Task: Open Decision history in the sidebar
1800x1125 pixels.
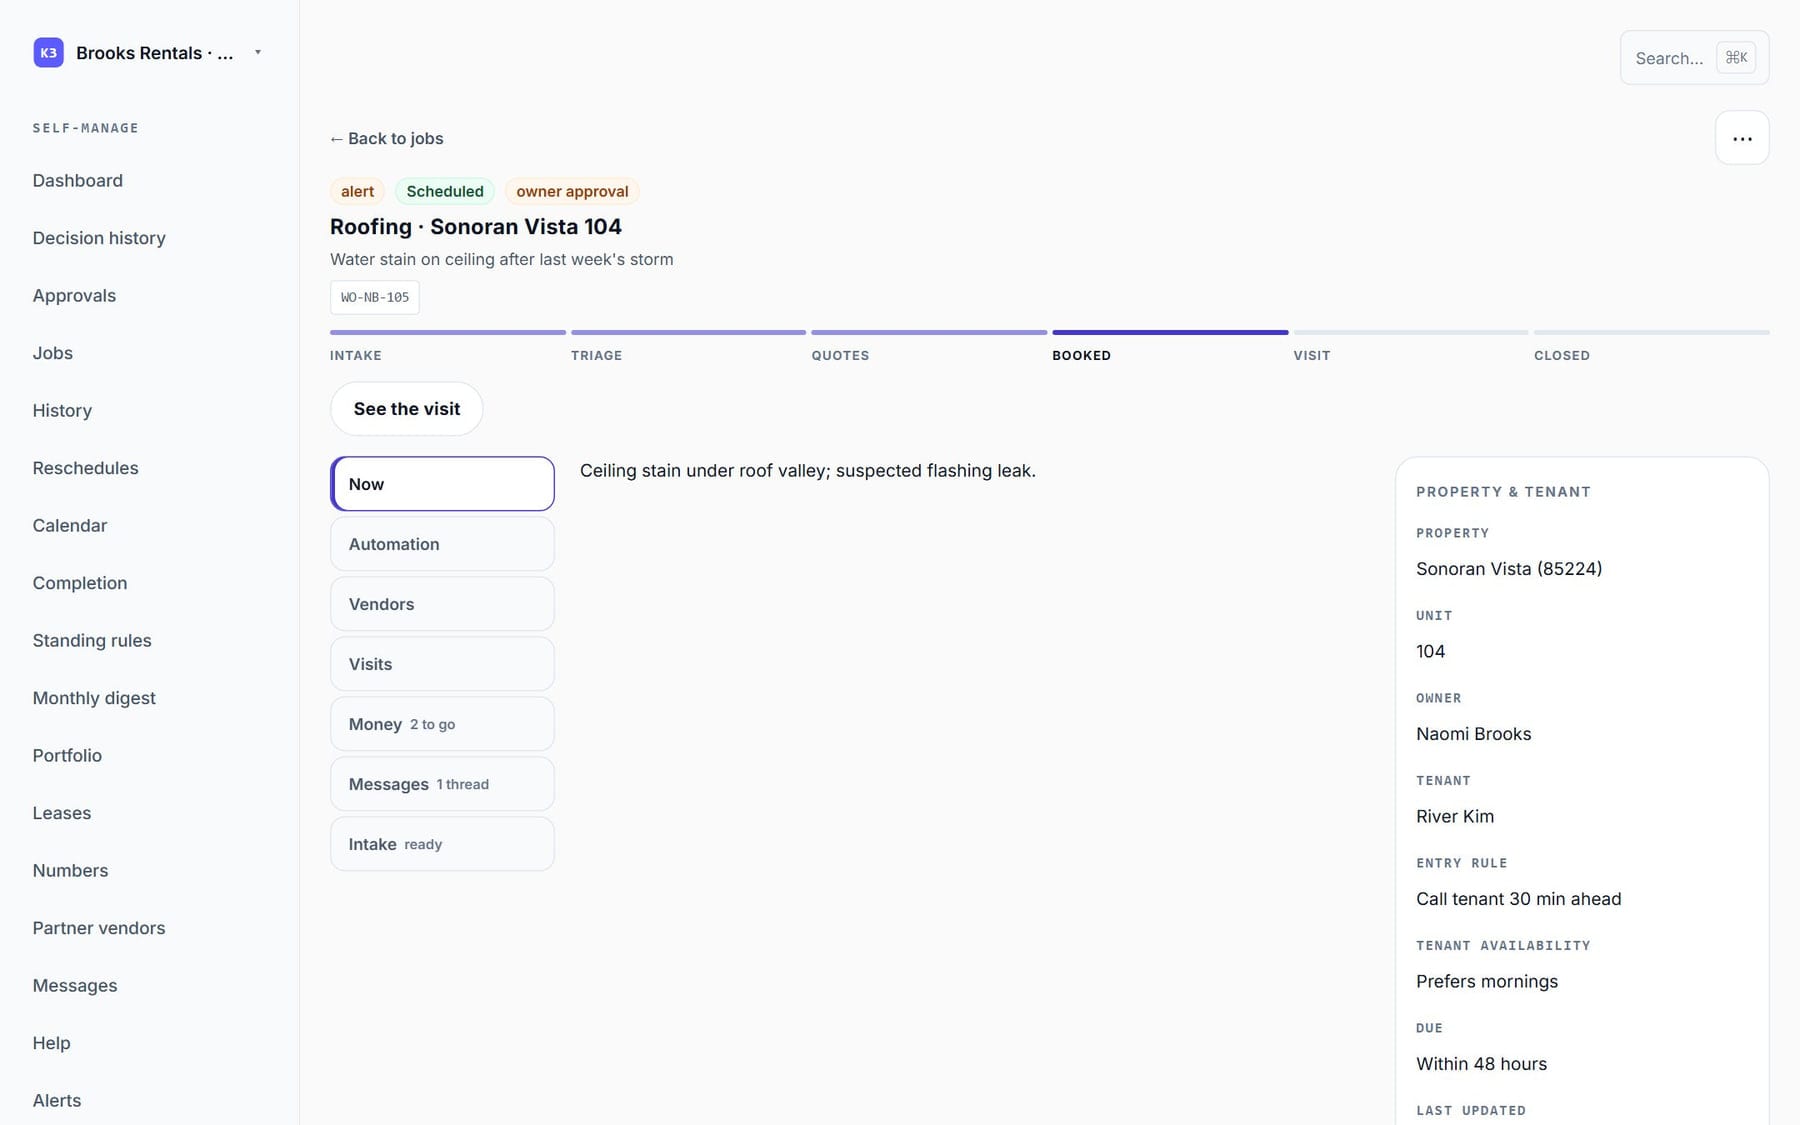Action: (99, 238)
